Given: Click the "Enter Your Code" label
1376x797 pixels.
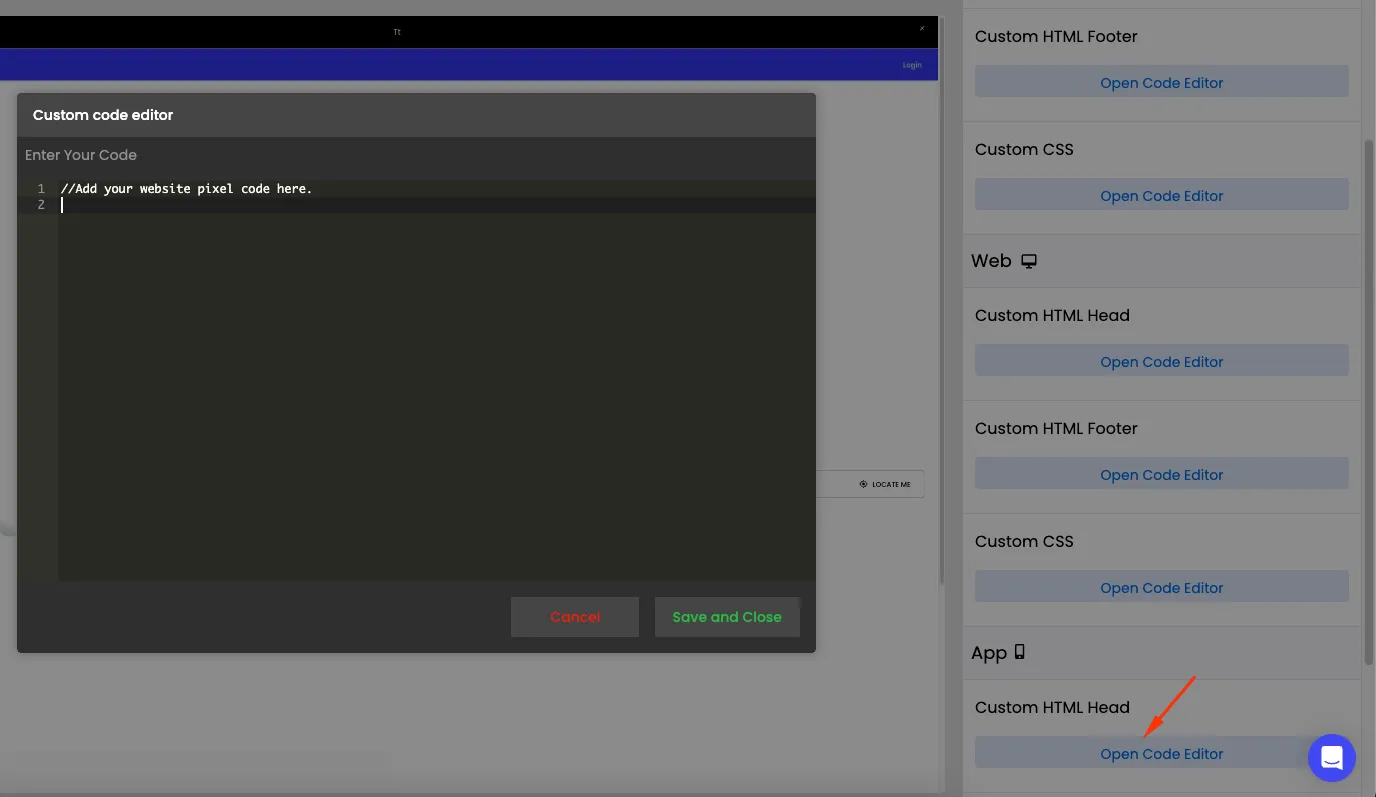Looking at the screenshot, I should coord(81,155).
